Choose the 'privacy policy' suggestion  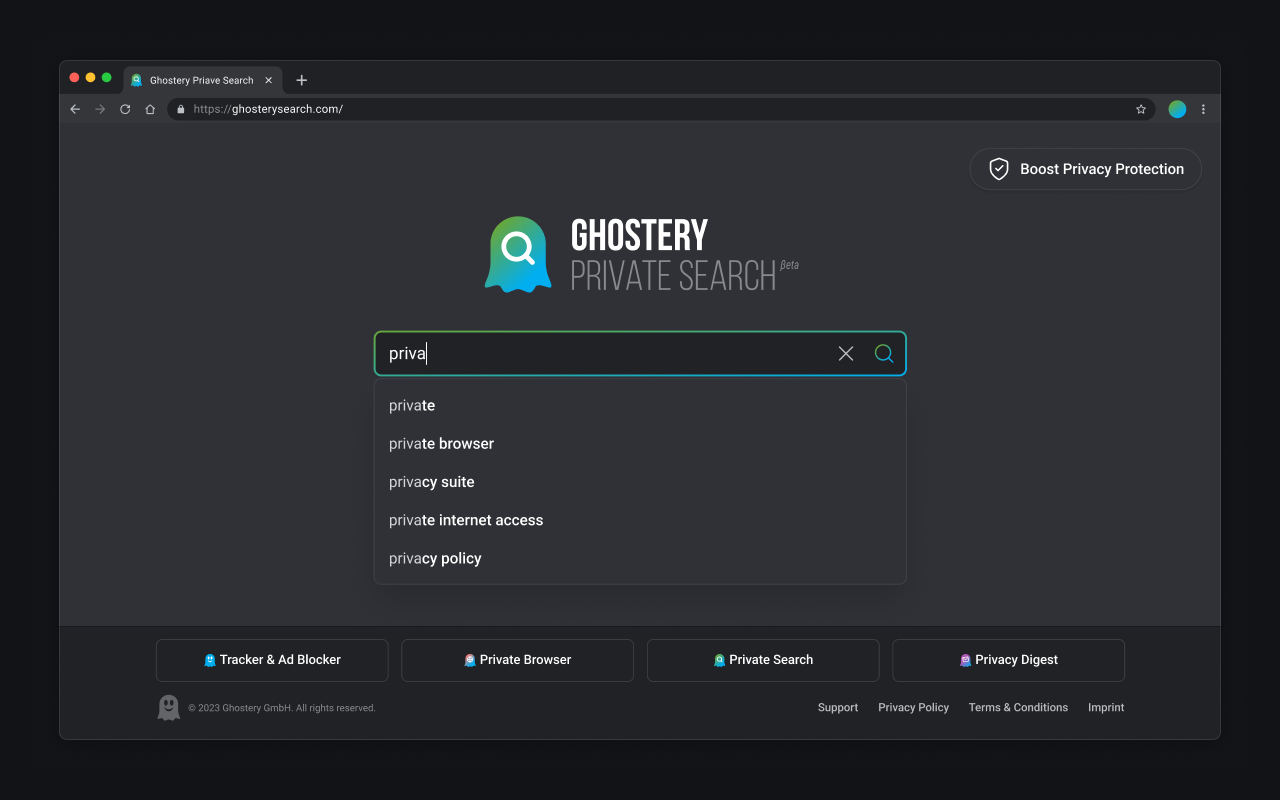(x=640, y=558)
